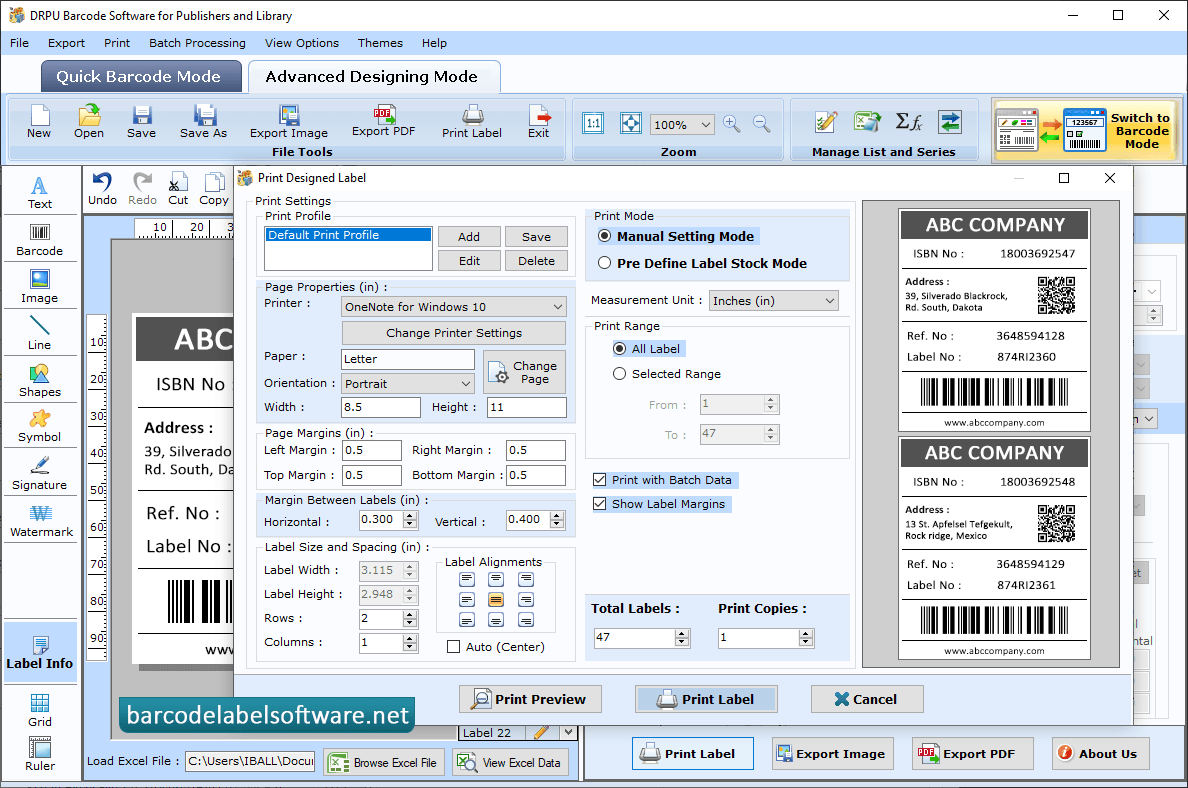
Task: Open the View Options menu
Action: click(x=302, y=43)
